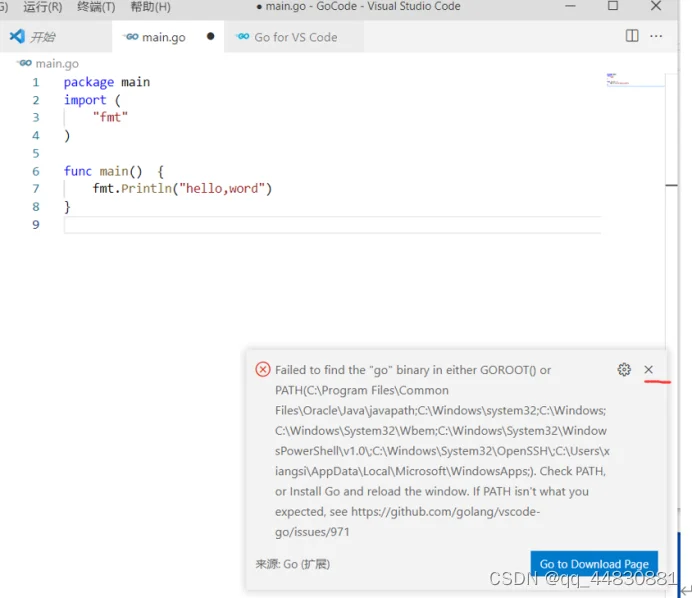Open the editor more actions ellipsis
Viewport: 693px width, 598px height.
(x=656, y=36)
